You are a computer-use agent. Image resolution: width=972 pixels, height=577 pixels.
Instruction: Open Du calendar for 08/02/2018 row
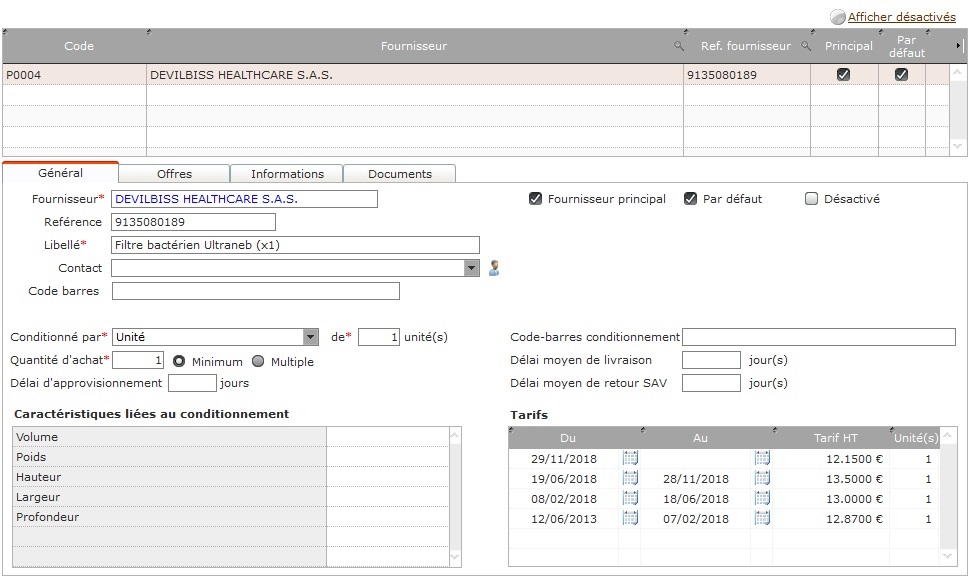pyautogui.click(x=630, y=498)
